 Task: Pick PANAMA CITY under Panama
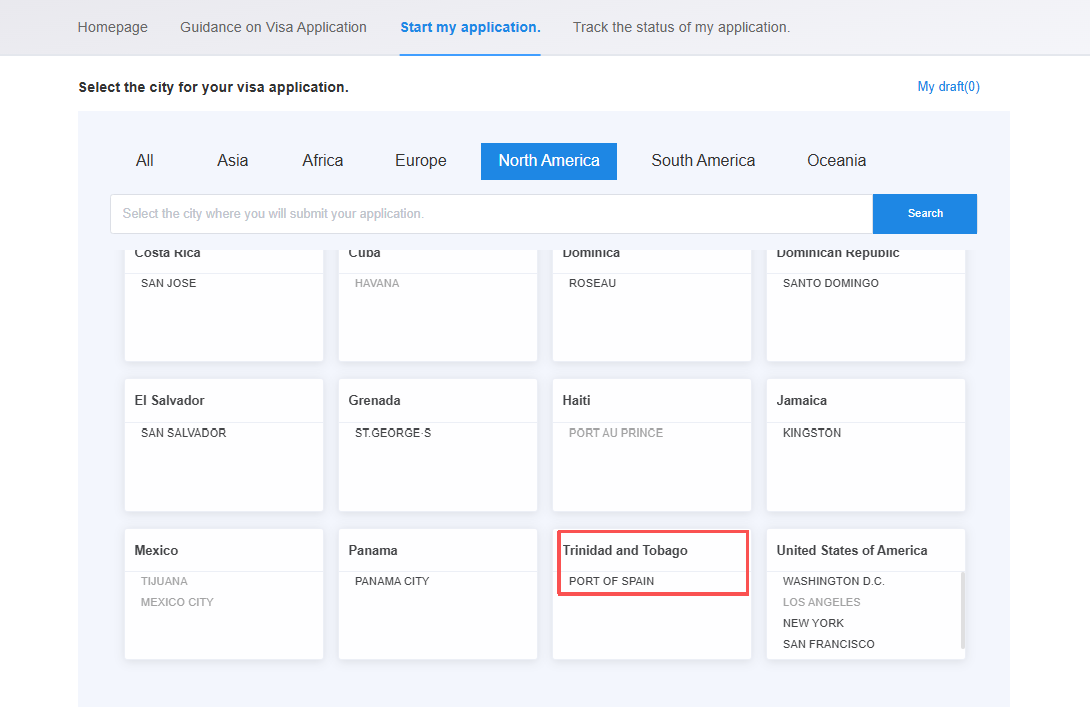pyautogui.click(x=392, y=581)
